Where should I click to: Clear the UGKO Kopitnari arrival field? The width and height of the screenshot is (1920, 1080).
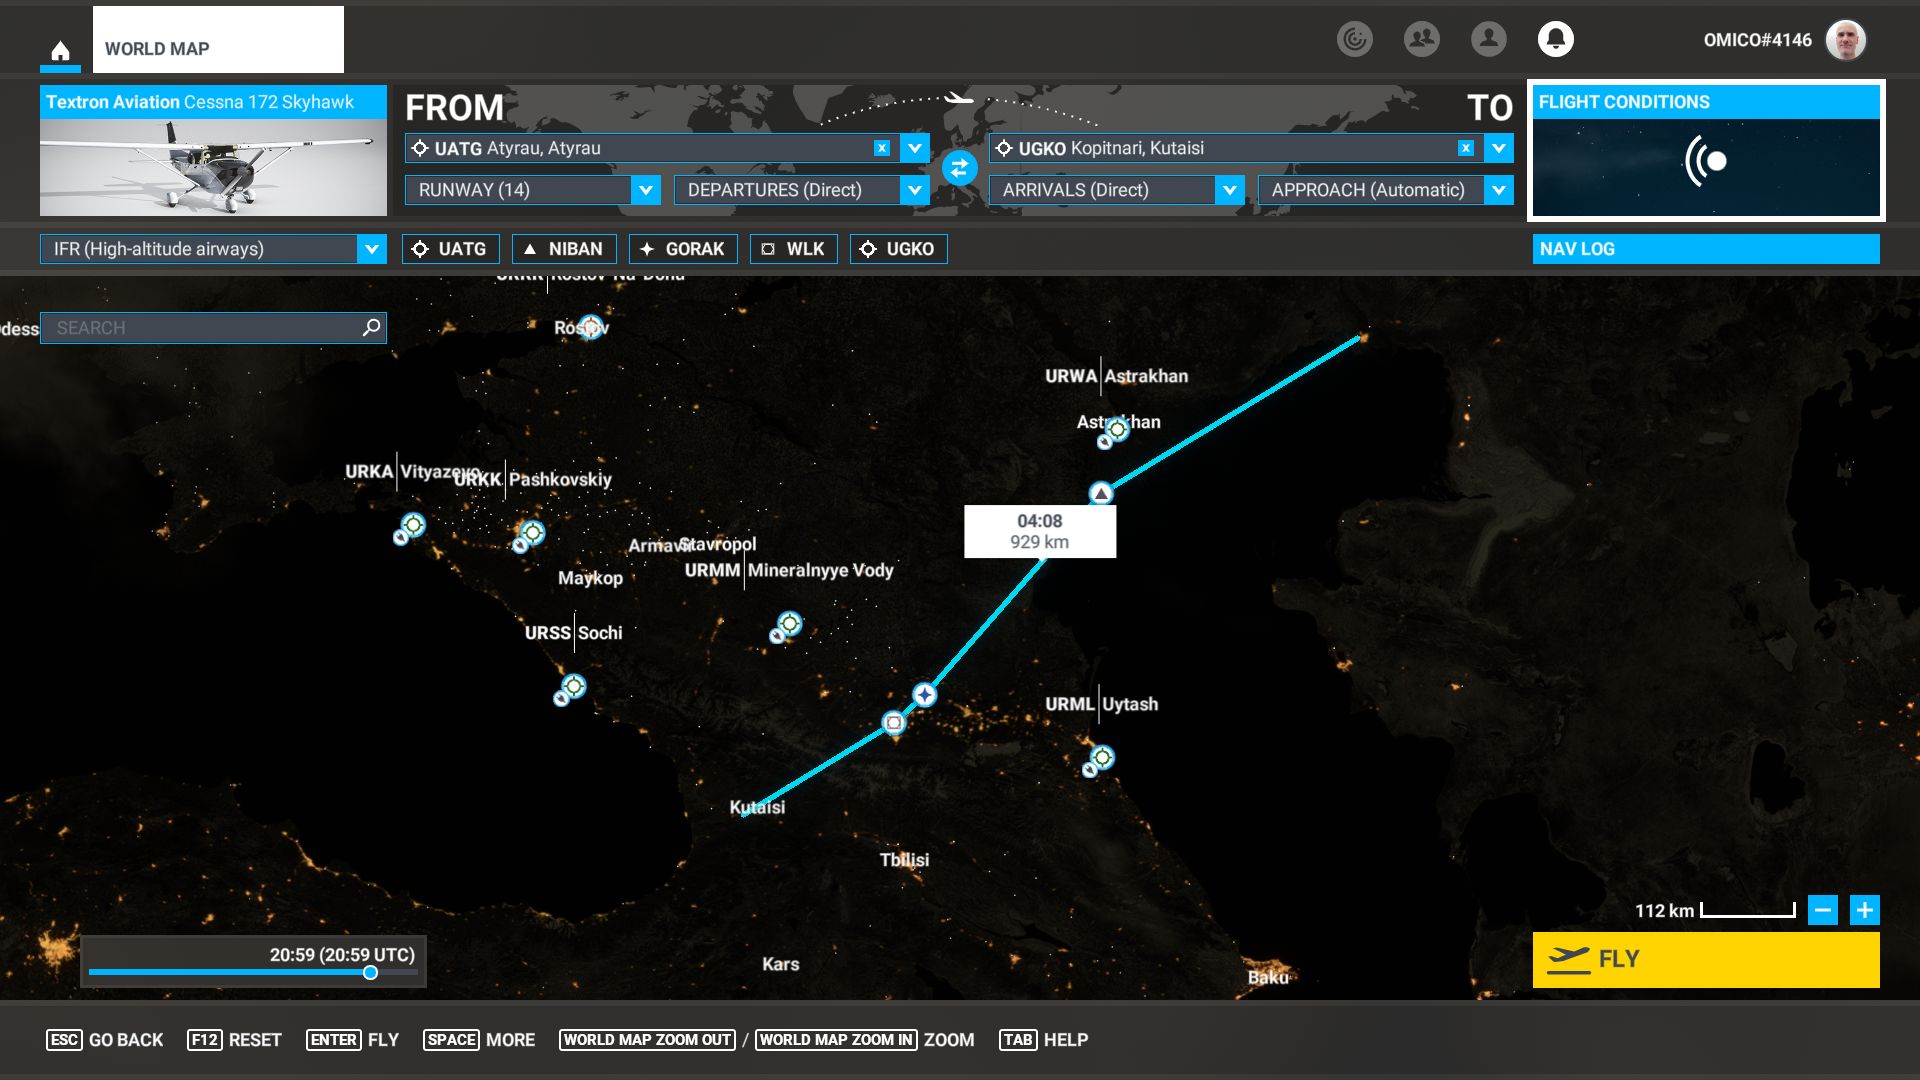pos(1465,148)
